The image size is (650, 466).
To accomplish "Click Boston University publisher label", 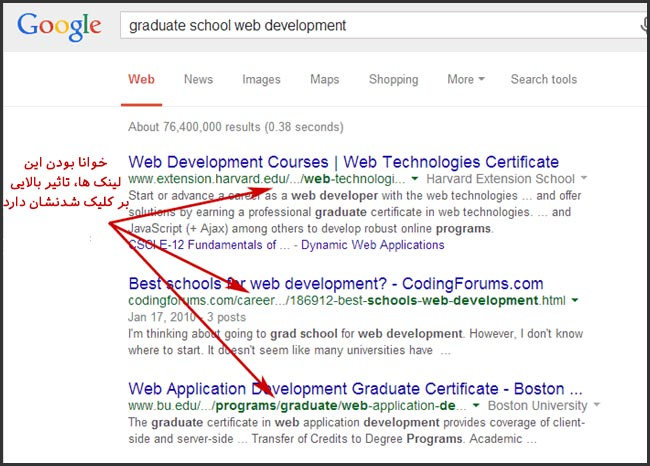I will 537,405.
